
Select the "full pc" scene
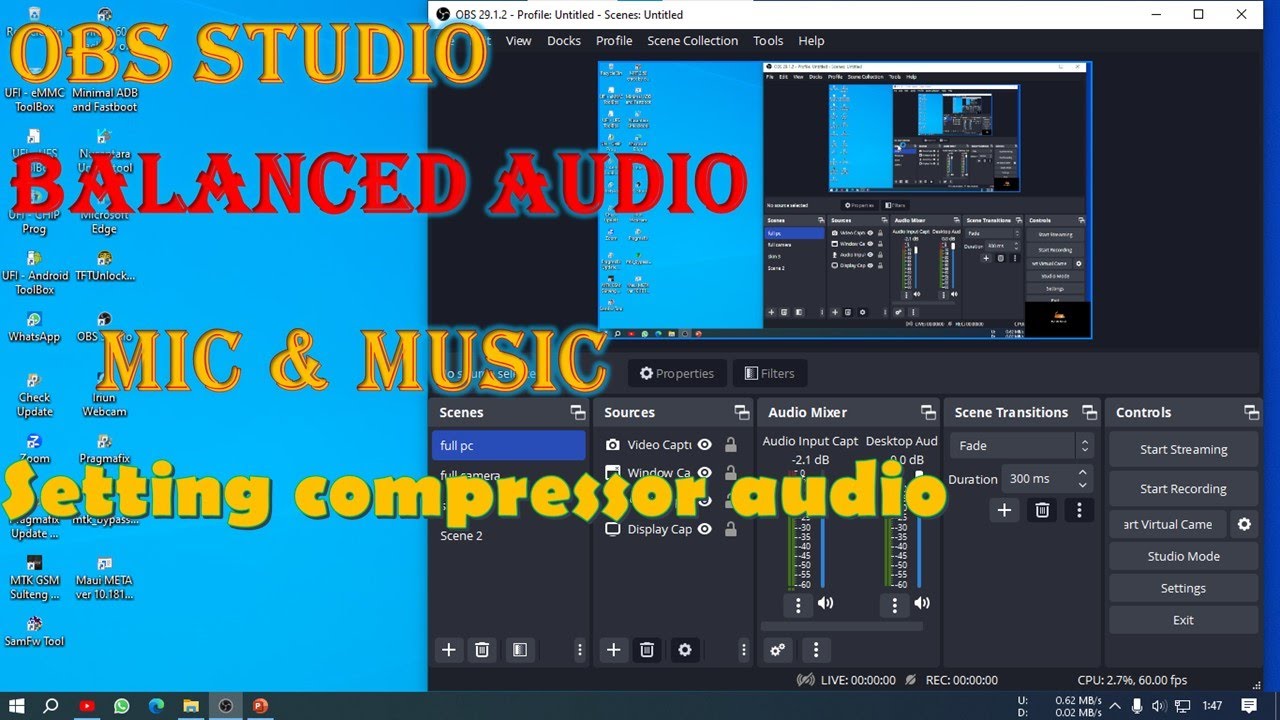[511, 445]
